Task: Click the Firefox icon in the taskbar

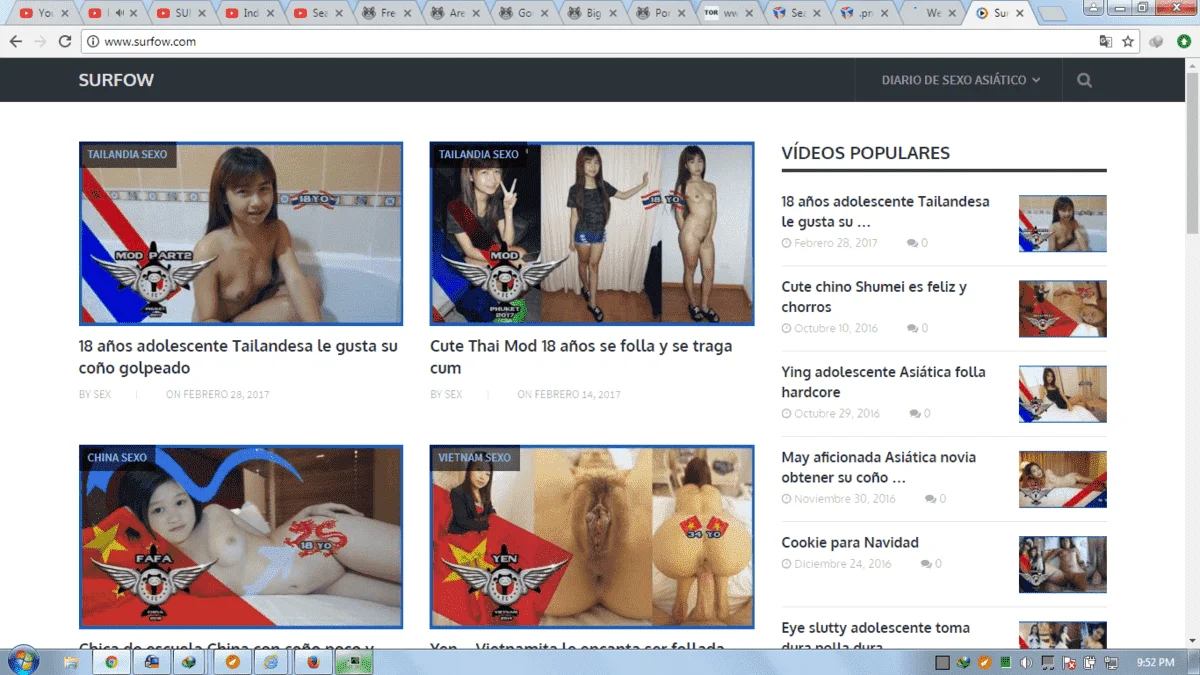Action: [x=313, y=662]
